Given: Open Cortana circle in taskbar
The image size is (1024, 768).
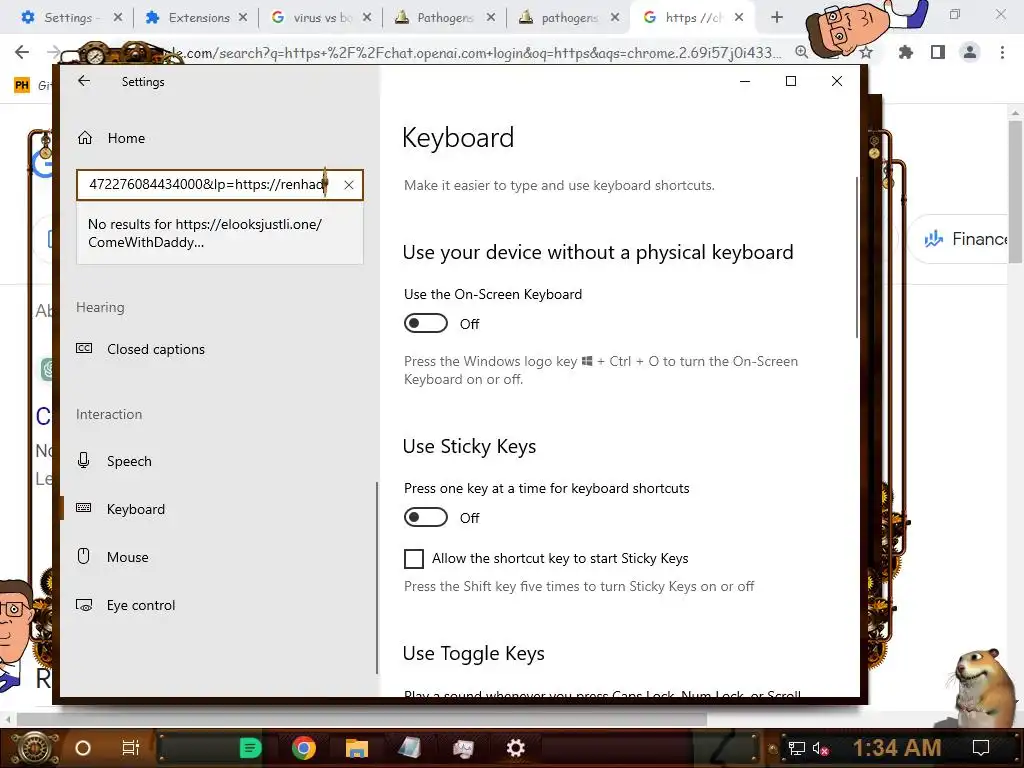Looking at the screenshot, I should (x=83, y=748).
